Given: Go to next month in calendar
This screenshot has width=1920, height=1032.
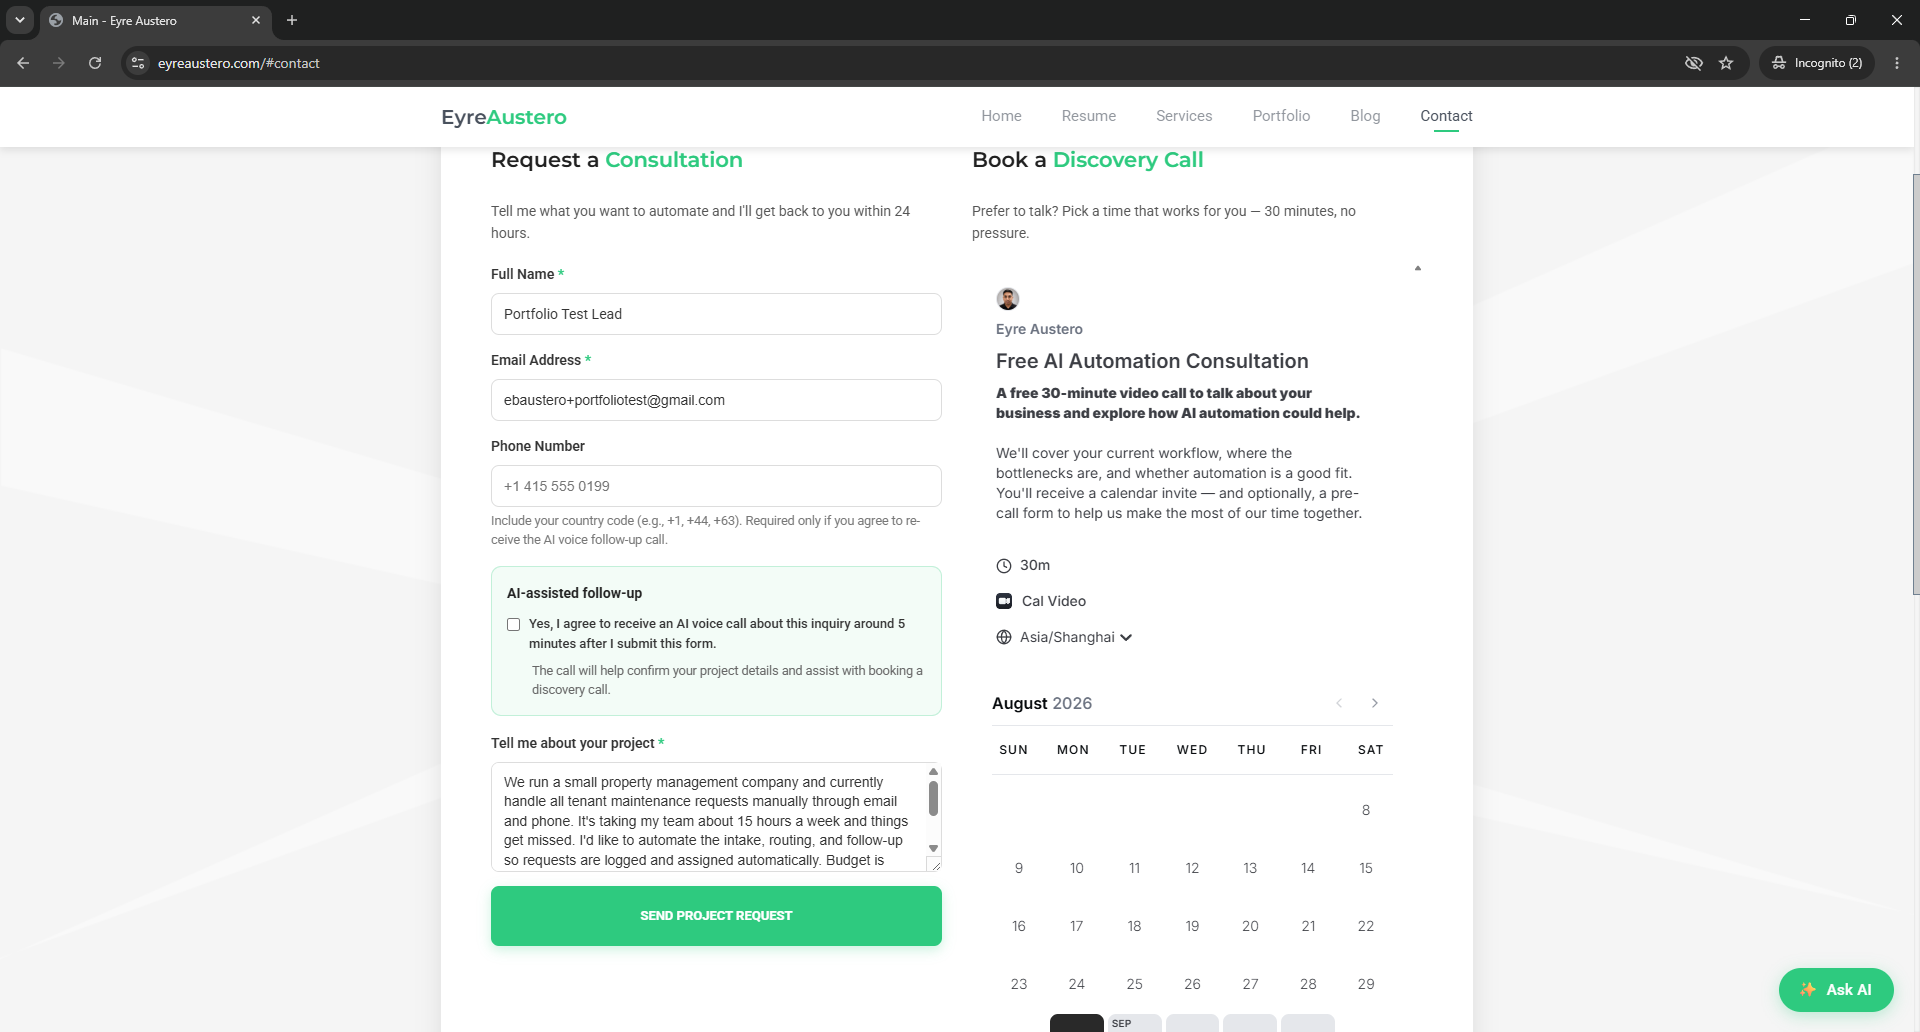Looking at the screenshot, I should click(x=1375, y=703).
